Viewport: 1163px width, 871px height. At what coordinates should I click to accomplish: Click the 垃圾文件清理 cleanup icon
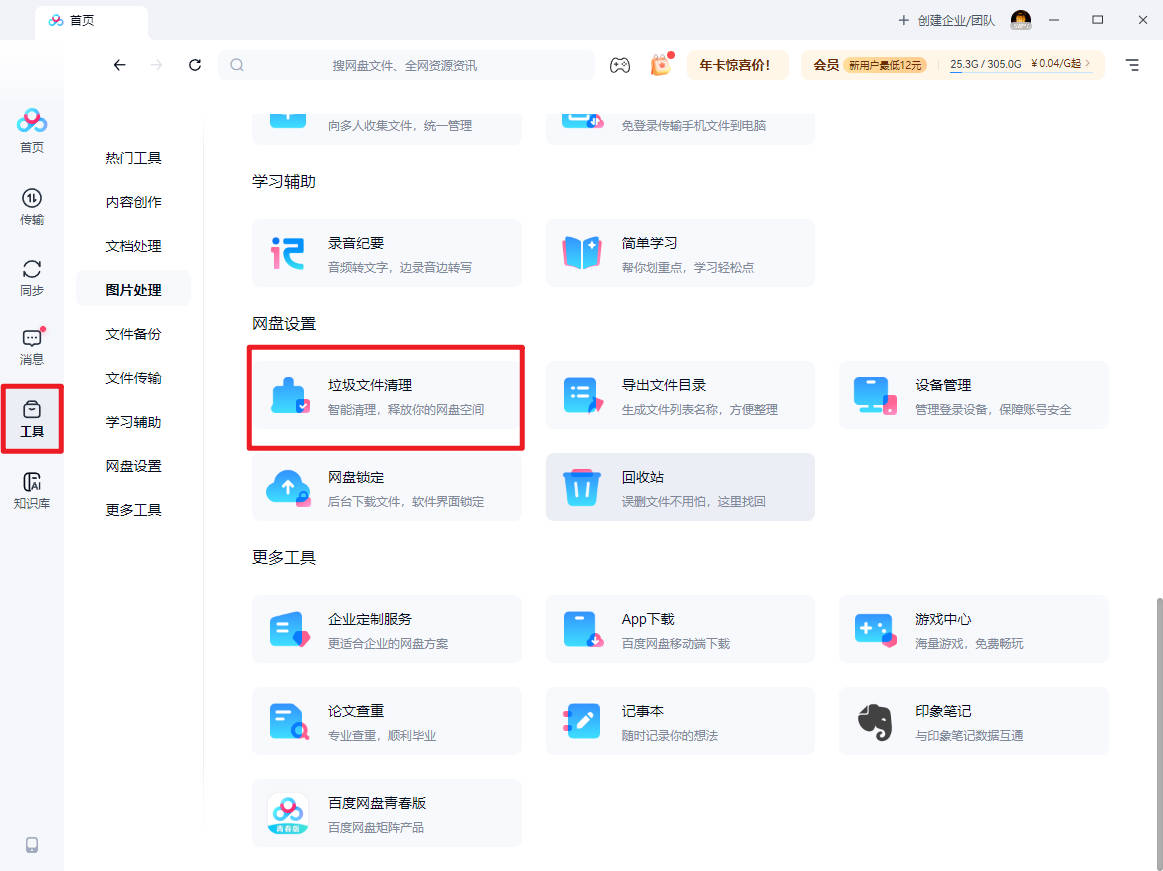[289, 395]
